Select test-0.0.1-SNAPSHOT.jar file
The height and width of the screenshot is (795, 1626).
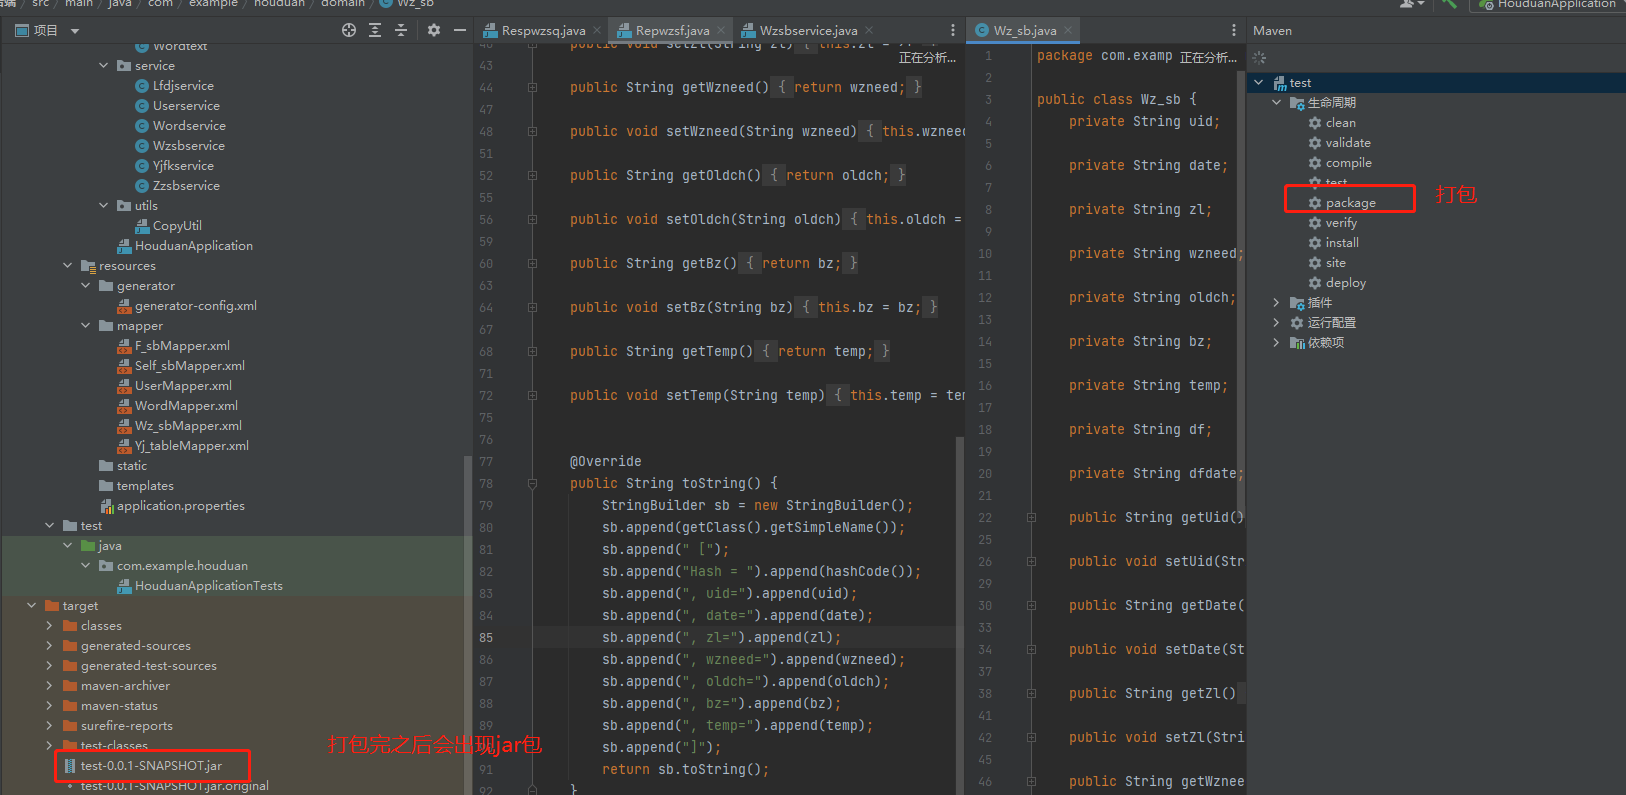click(x=142, y=766)
